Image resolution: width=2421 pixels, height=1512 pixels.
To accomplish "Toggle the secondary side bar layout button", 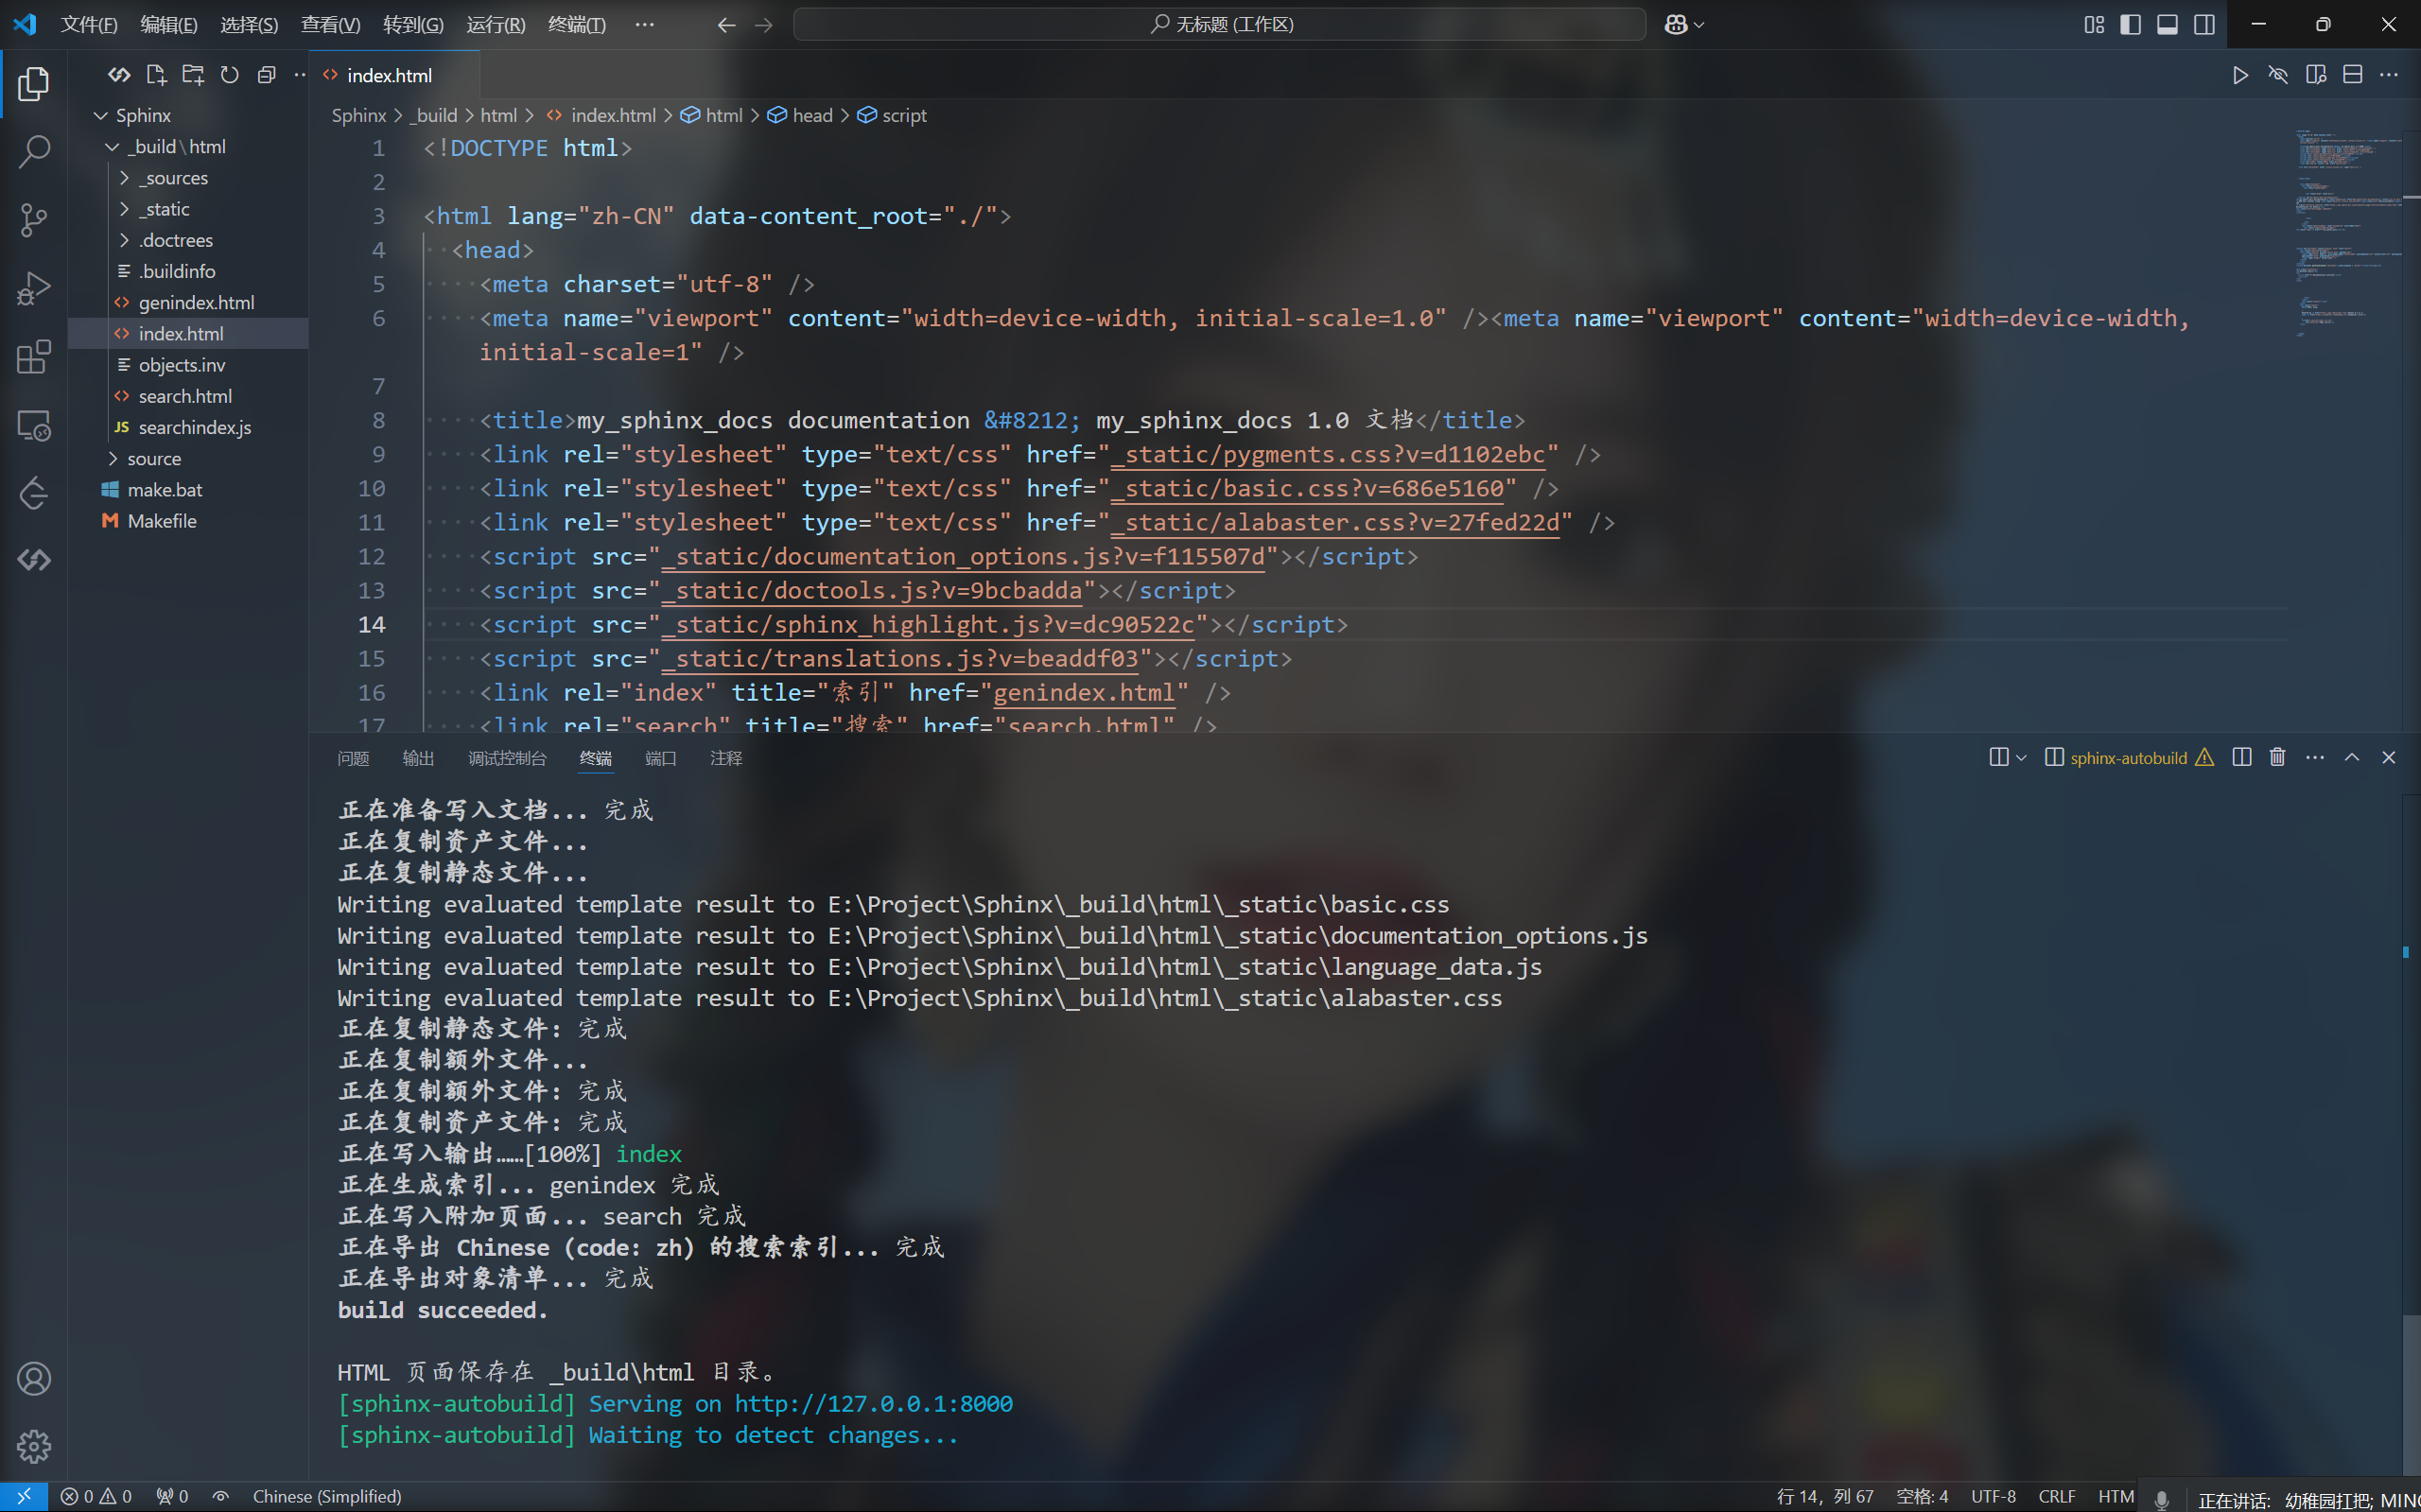I will [2204, 24].
